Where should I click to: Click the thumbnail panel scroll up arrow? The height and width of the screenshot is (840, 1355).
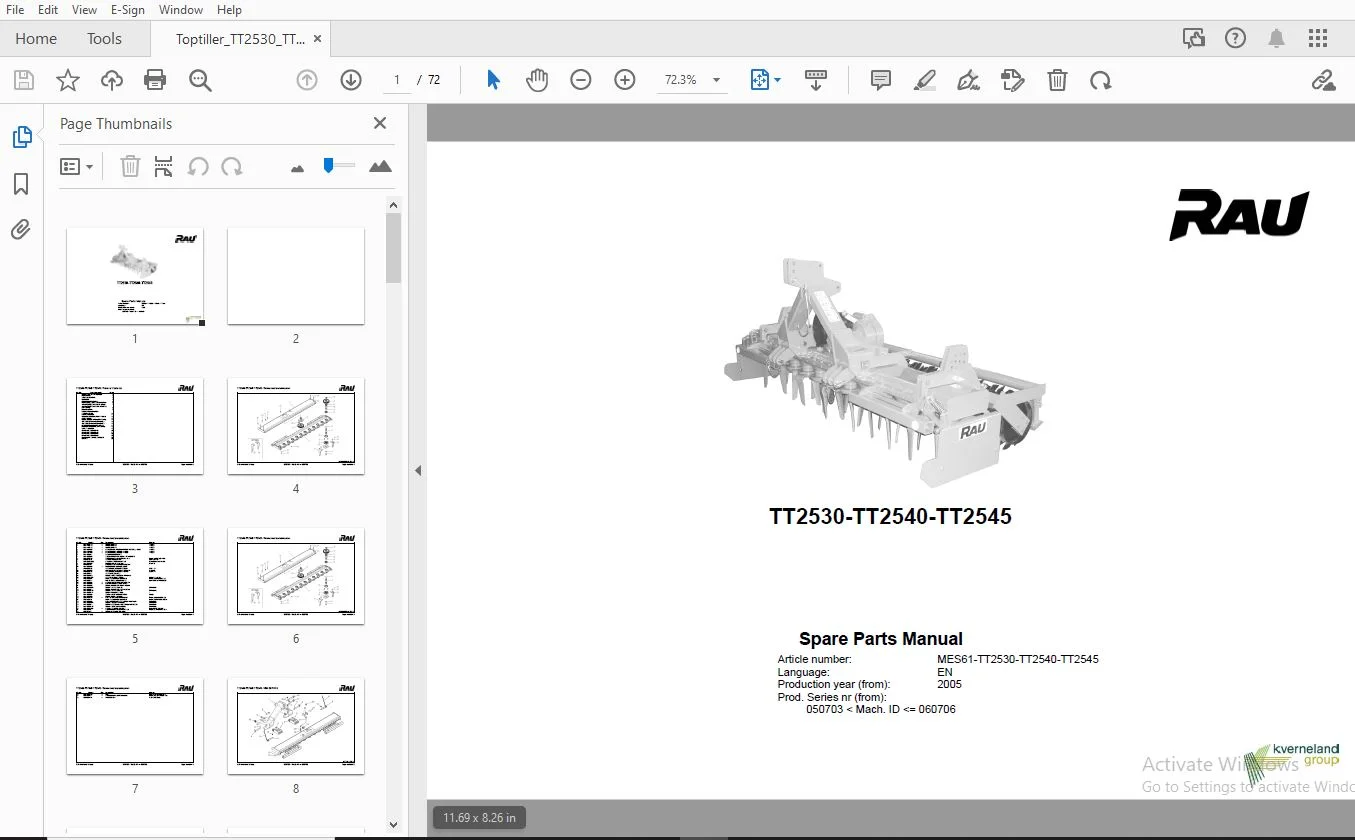pos(393,205)
